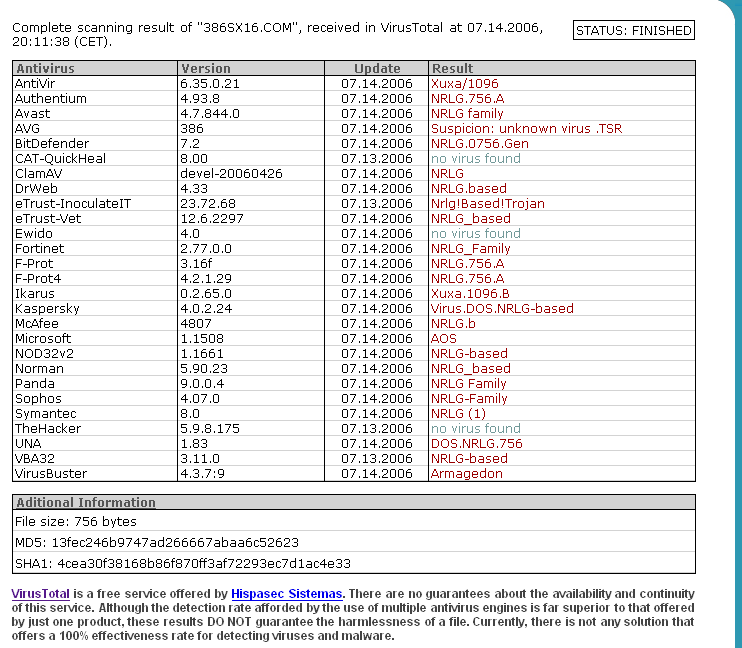Click the Kaspersky antivirus name
Image resolution: width=742 pixels, height=648 pixels.
47,309
